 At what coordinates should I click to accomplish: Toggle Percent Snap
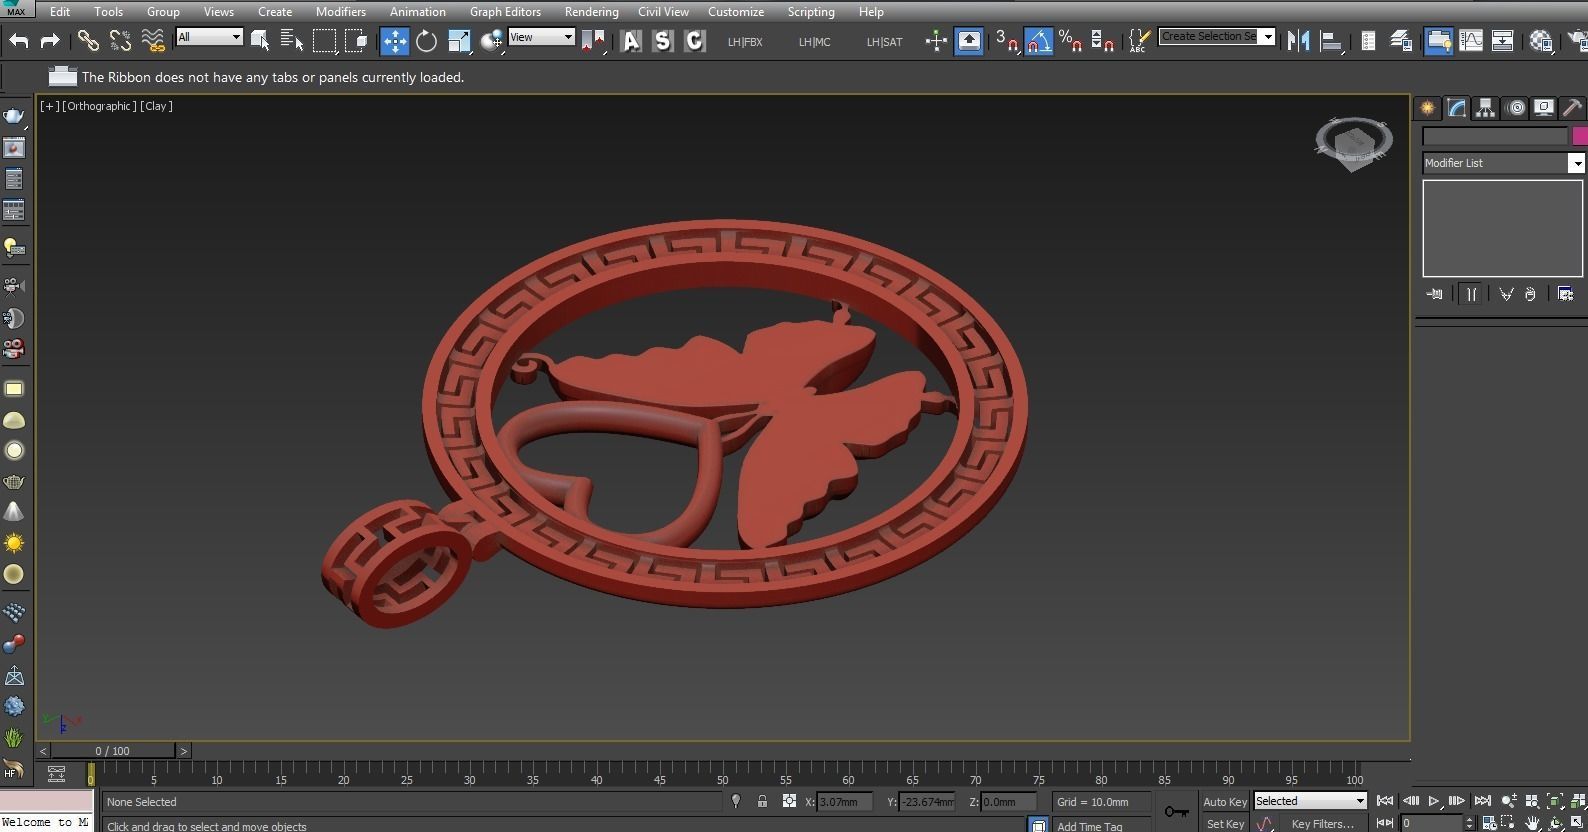point(1070,41)
